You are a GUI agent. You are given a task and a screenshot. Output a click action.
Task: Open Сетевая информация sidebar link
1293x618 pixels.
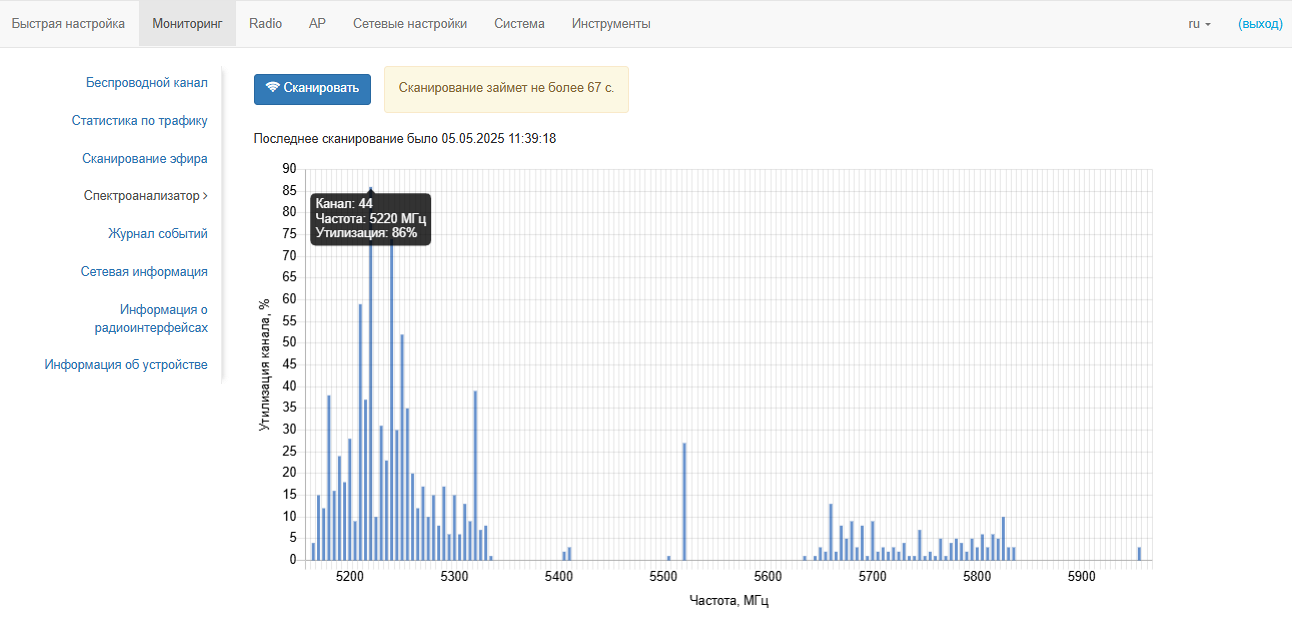click(x=144, y=271)
